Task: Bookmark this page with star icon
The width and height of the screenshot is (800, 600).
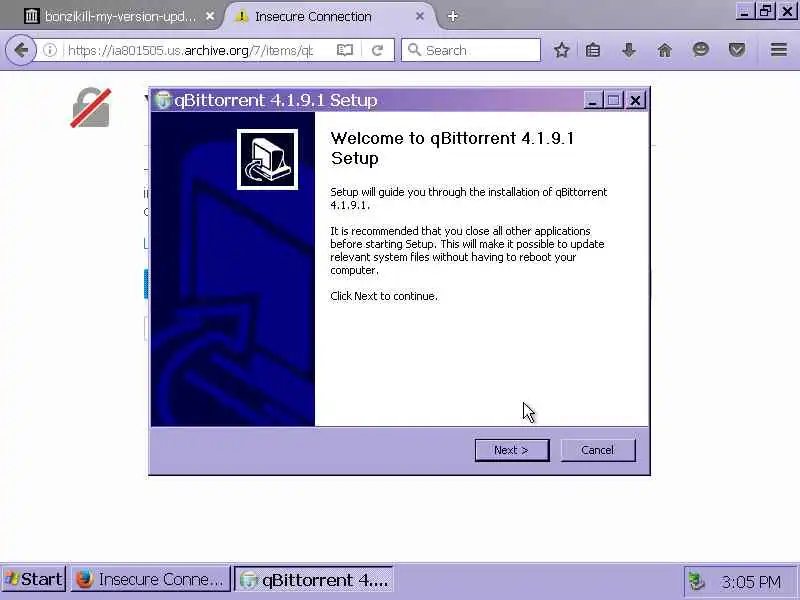Action: click(x=562, y=50)
